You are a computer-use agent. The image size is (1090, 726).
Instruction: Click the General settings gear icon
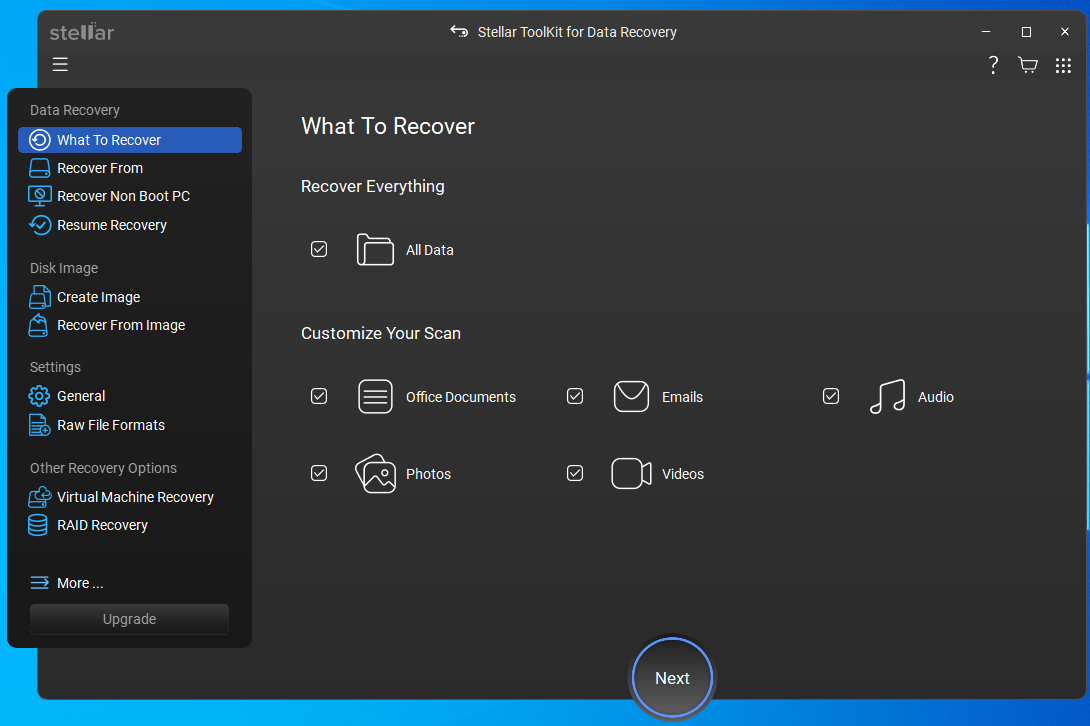click(x=39, y=396)
